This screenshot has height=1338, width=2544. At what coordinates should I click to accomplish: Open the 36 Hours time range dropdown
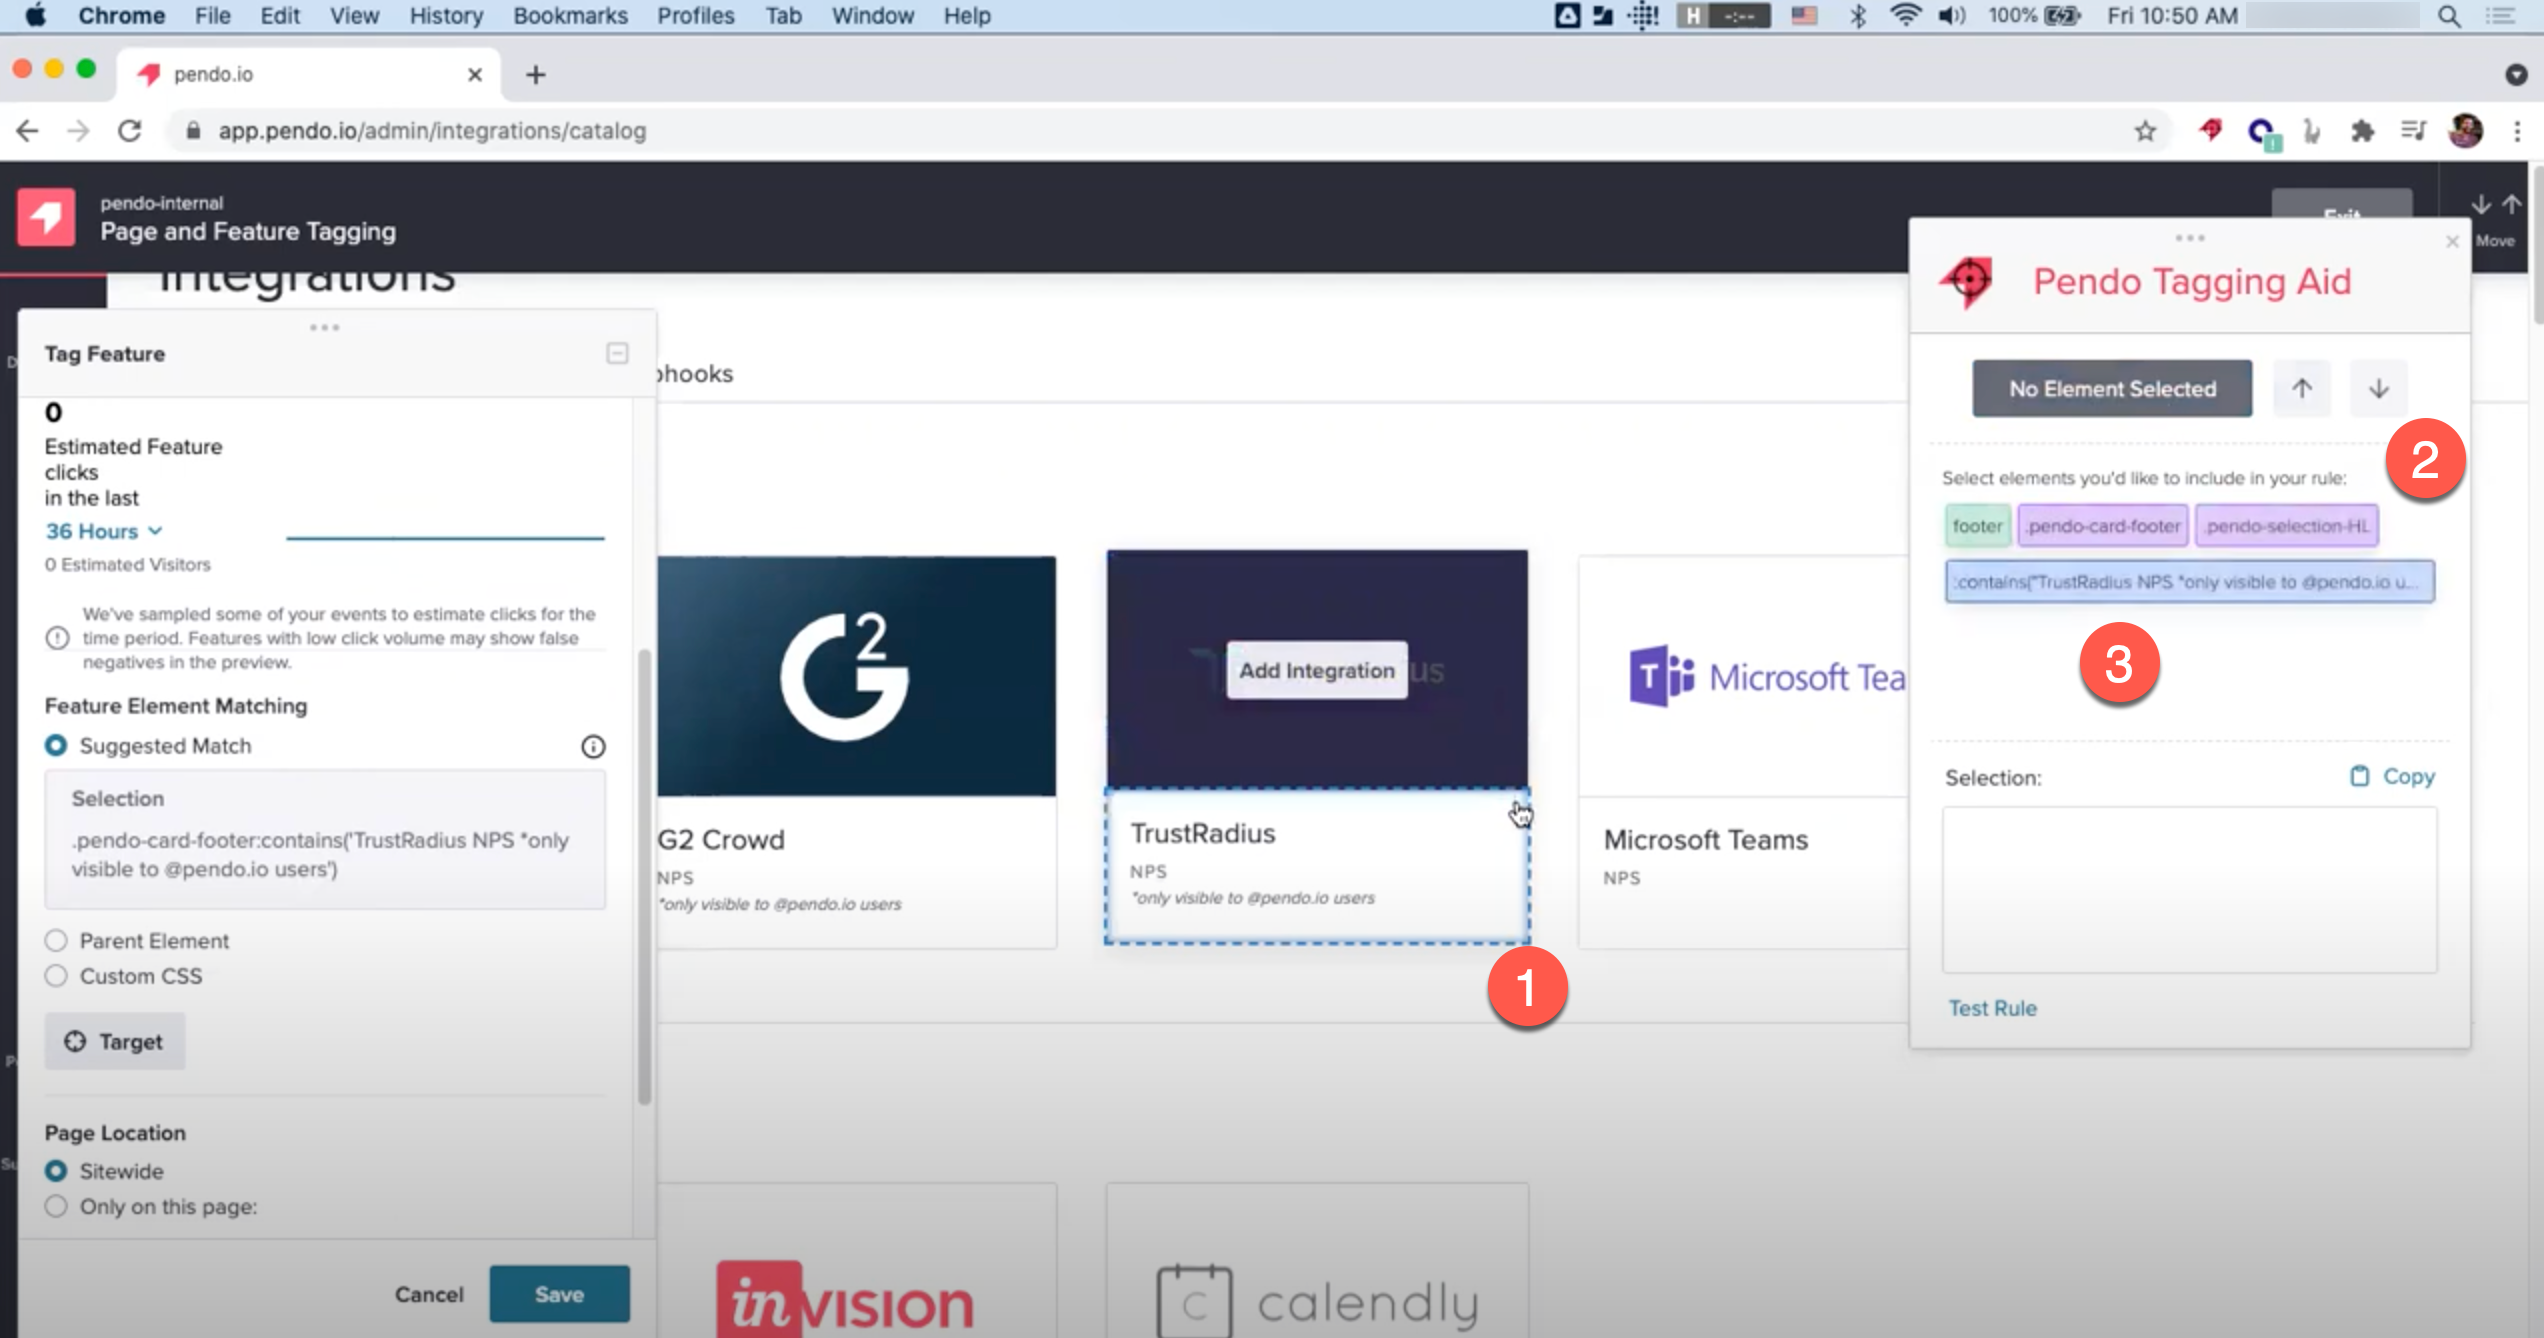click(103, 531)
